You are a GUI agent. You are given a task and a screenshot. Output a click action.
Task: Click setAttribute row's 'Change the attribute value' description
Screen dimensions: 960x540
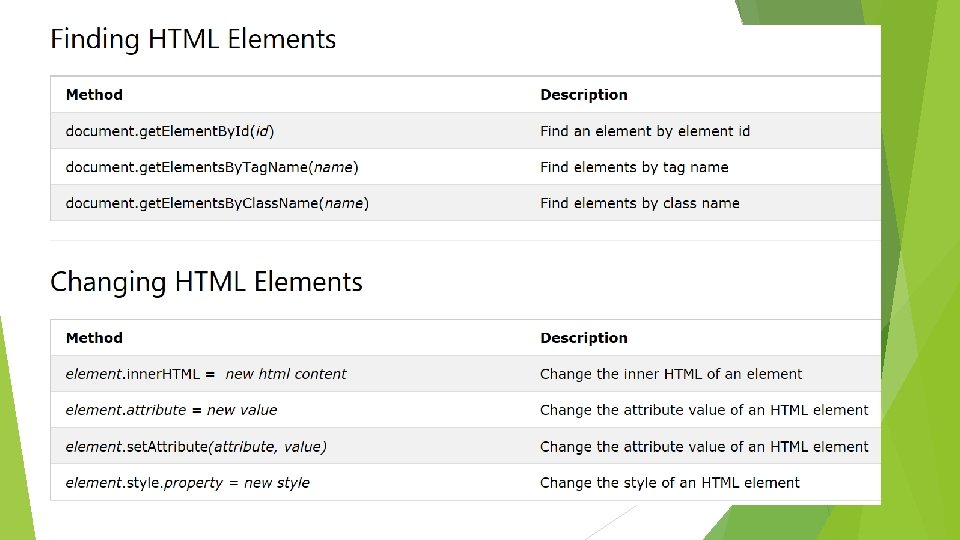click(704, 447)
